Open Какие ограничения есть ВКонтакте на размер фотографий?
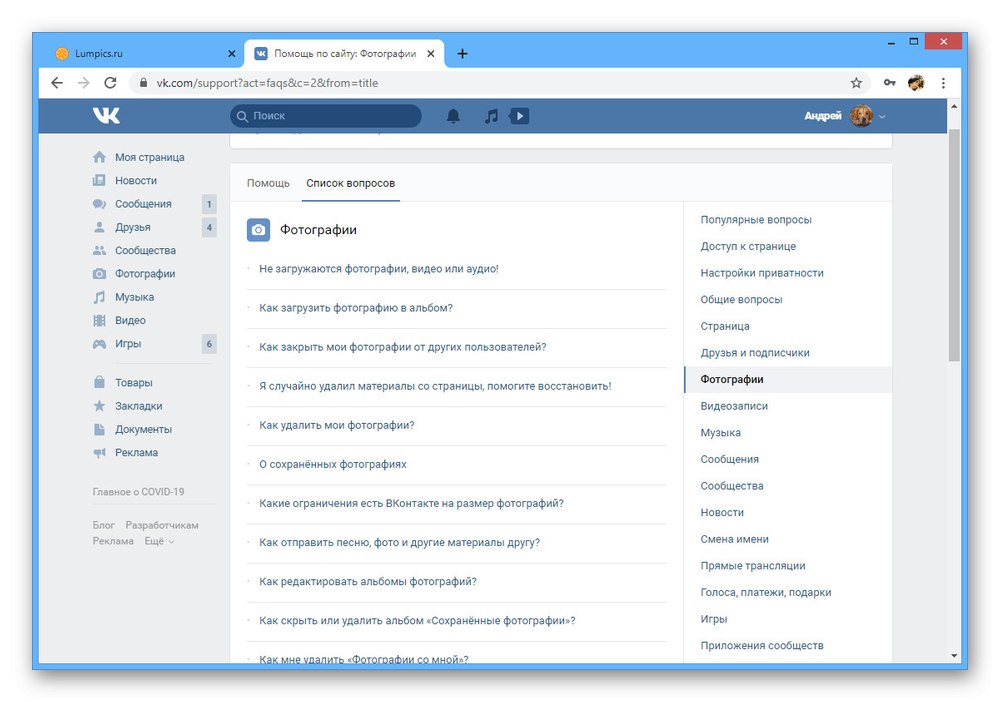 [x=411, y=504]
